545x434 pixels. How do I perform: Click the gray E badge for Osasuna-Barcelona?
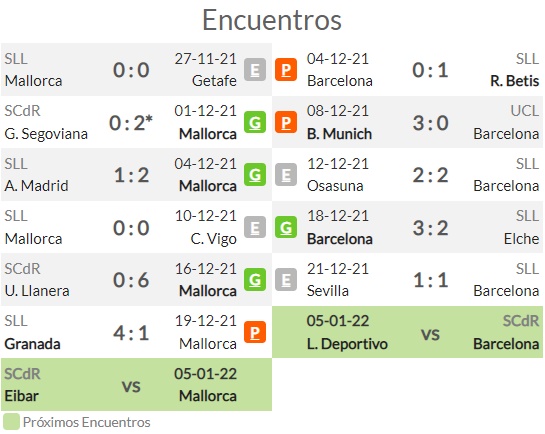click(286, 174)
